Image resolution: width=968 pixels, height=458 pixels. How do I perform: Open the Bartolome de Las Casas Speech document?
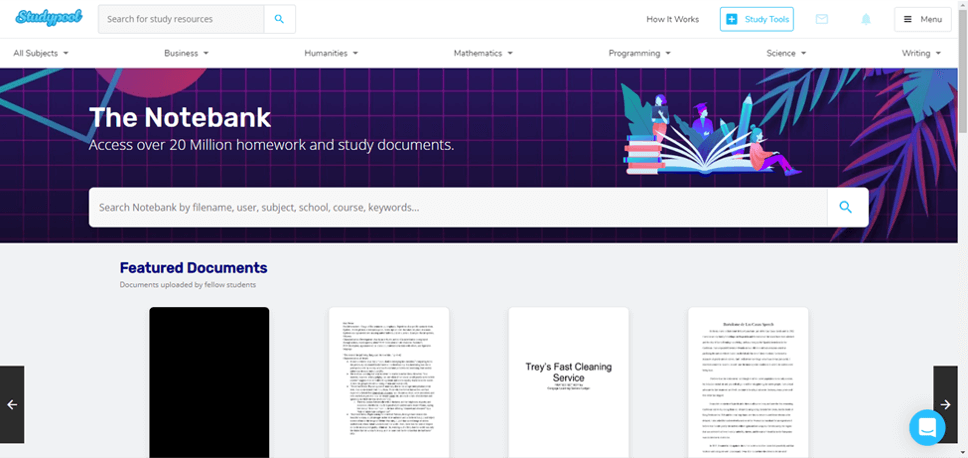tap(748, 383)
